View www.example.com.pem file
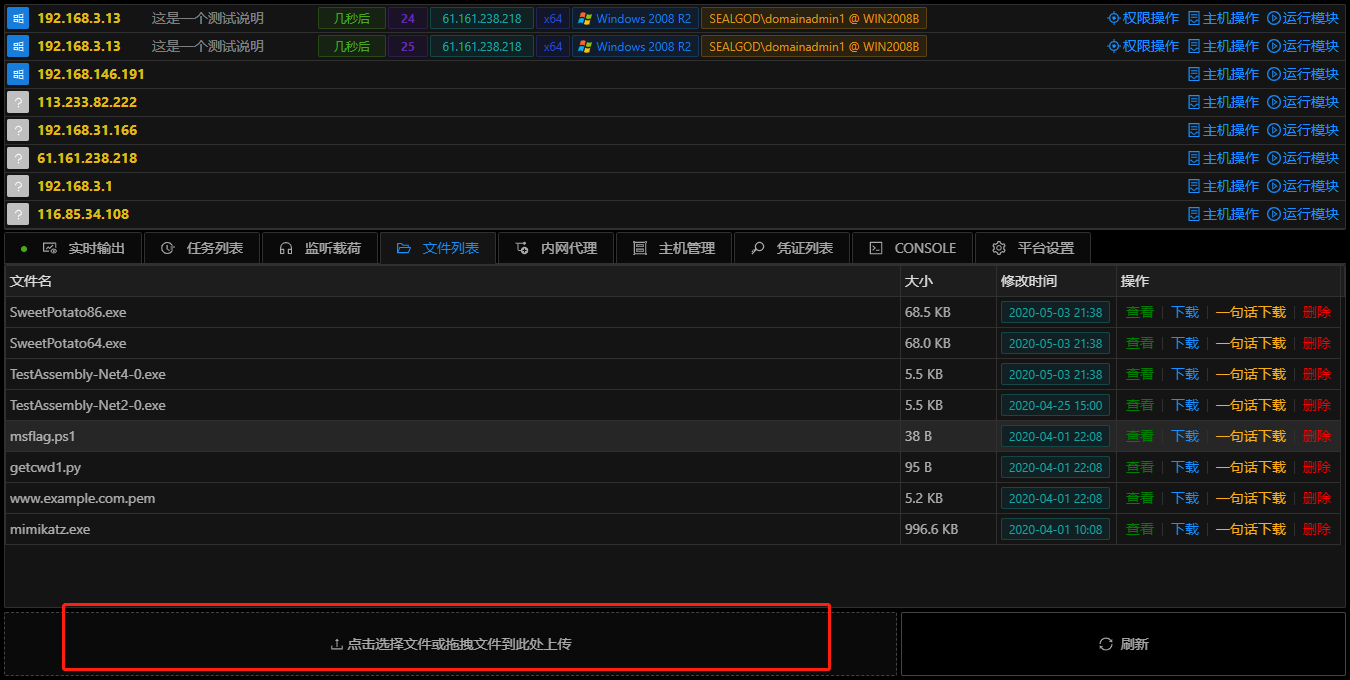Screen dimensions: 1350x680 click(1140, 498)
